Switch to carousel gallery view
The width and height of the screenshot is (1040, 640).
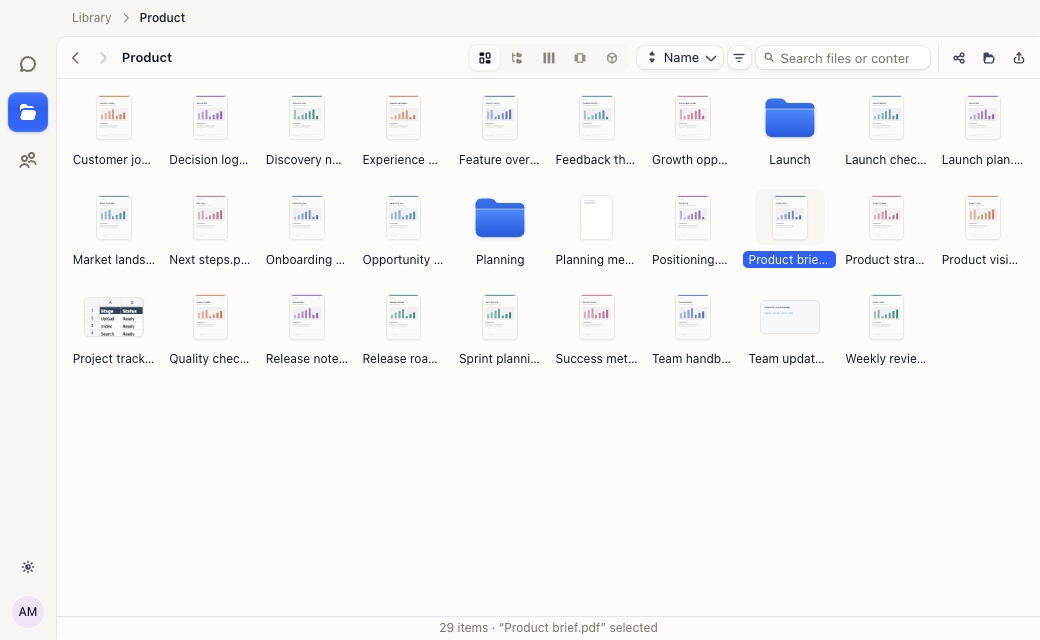point(580,58)
